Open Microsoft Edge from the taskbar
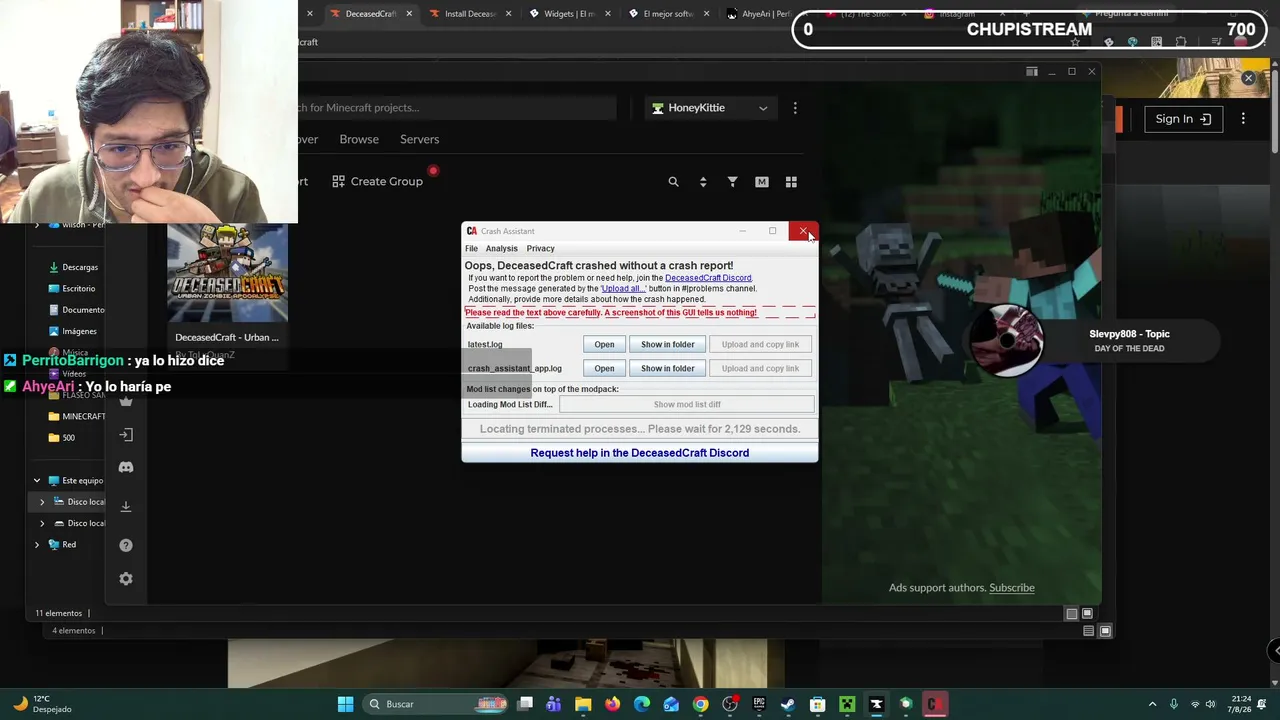1280x720 pixels. click(x=642, y=704)
